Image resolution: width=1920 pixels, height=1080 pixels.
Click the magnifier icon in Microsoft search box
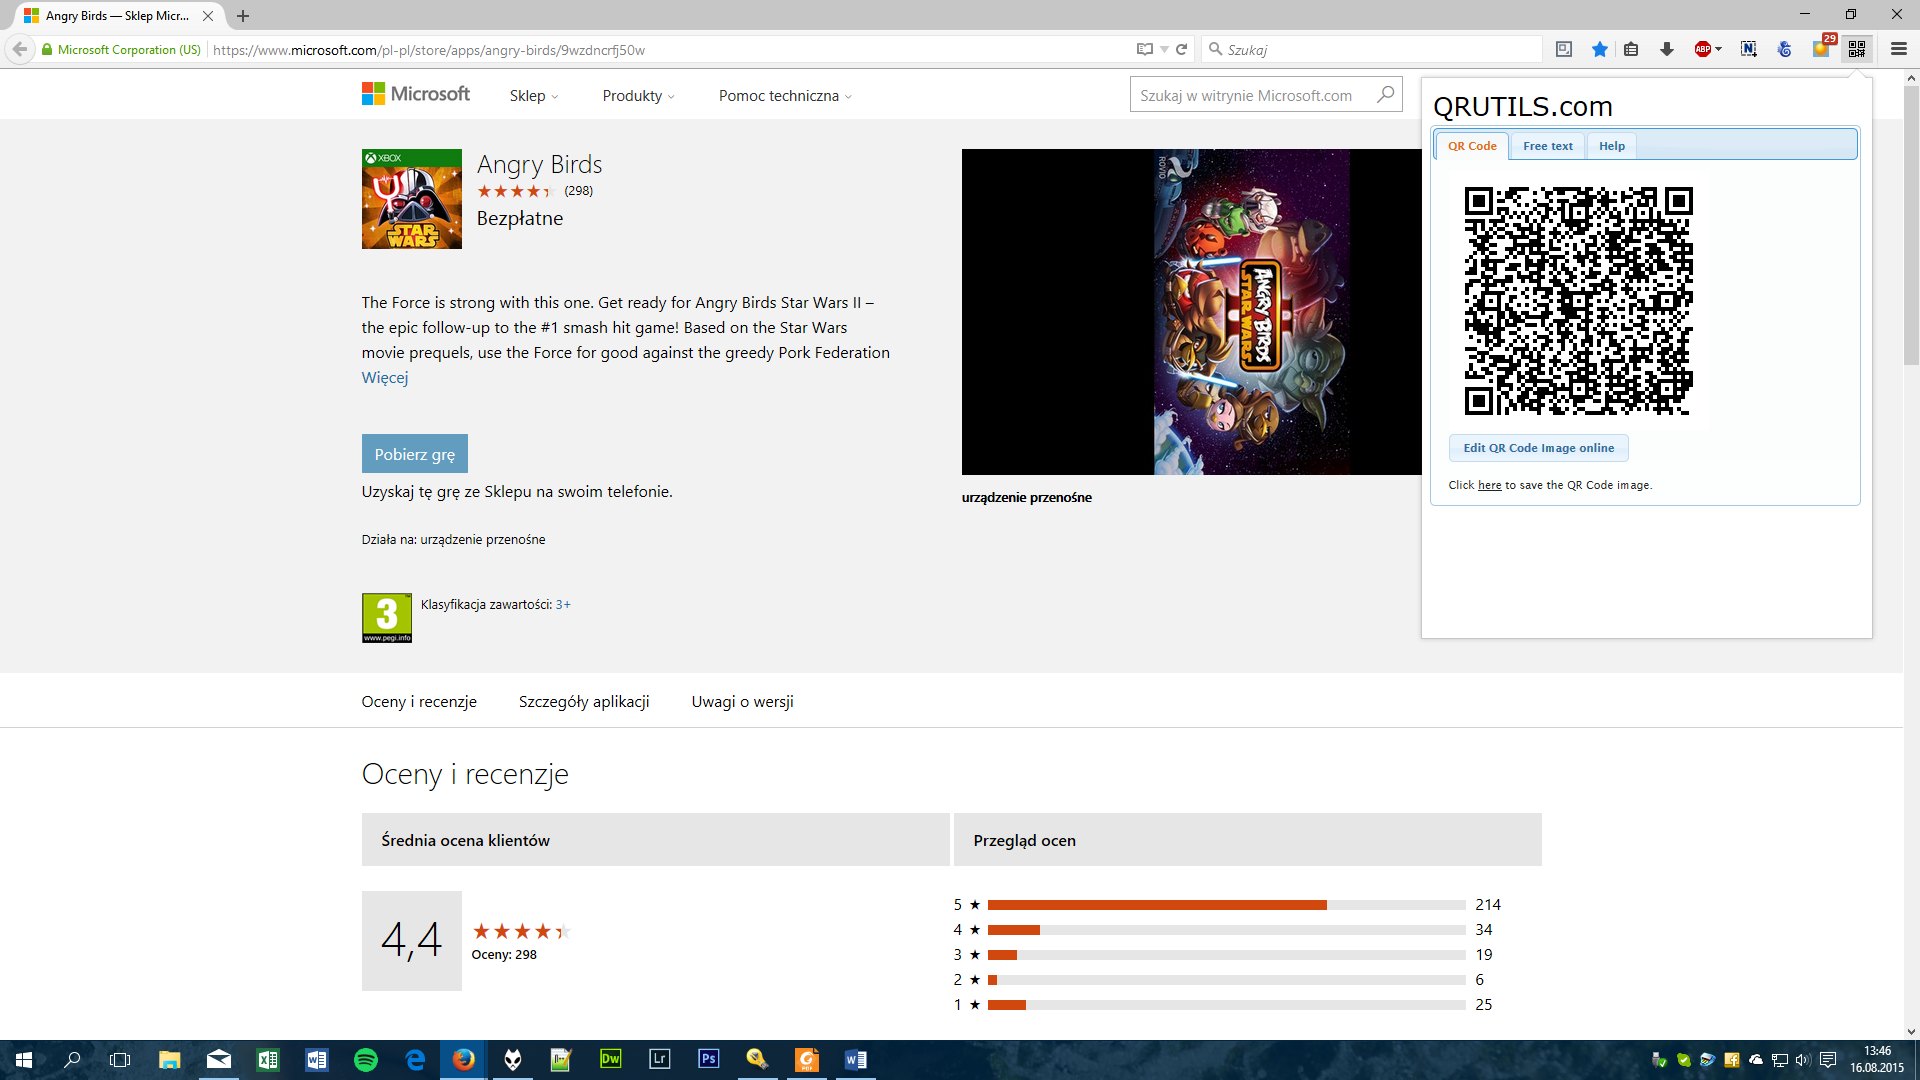[x=1385, y=95]
